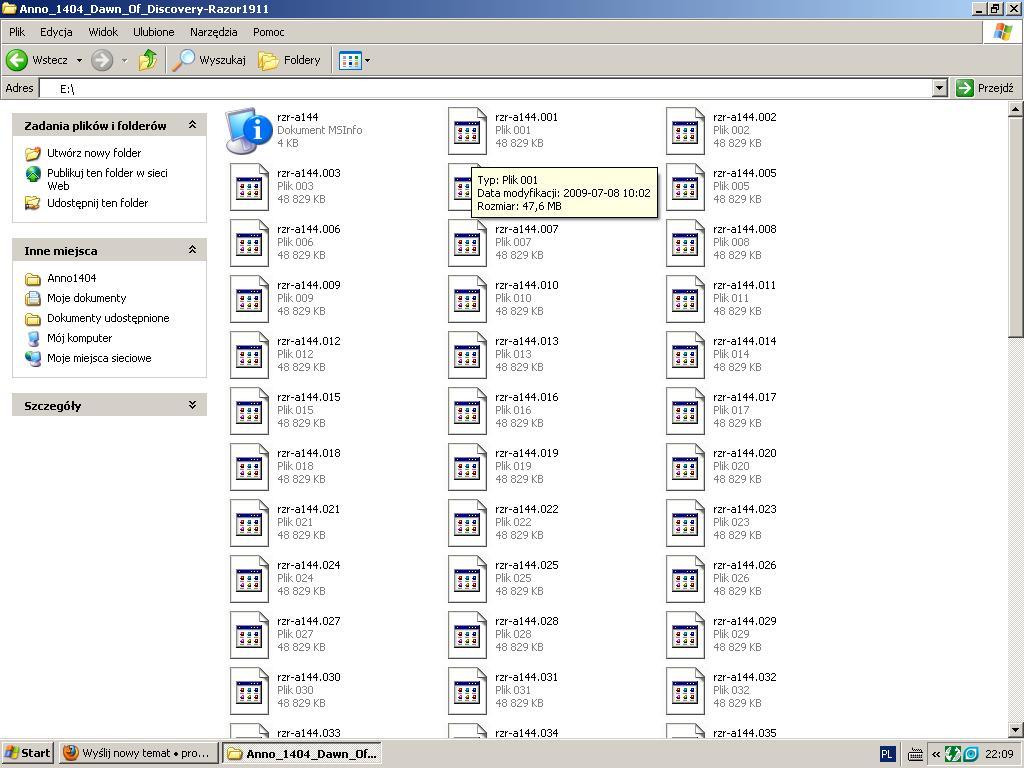Image resolution: width=1024 pixels, height=768 pixels.
Task: Open the Widok menu
Action: pyautogui.click(x=103, y=32)
